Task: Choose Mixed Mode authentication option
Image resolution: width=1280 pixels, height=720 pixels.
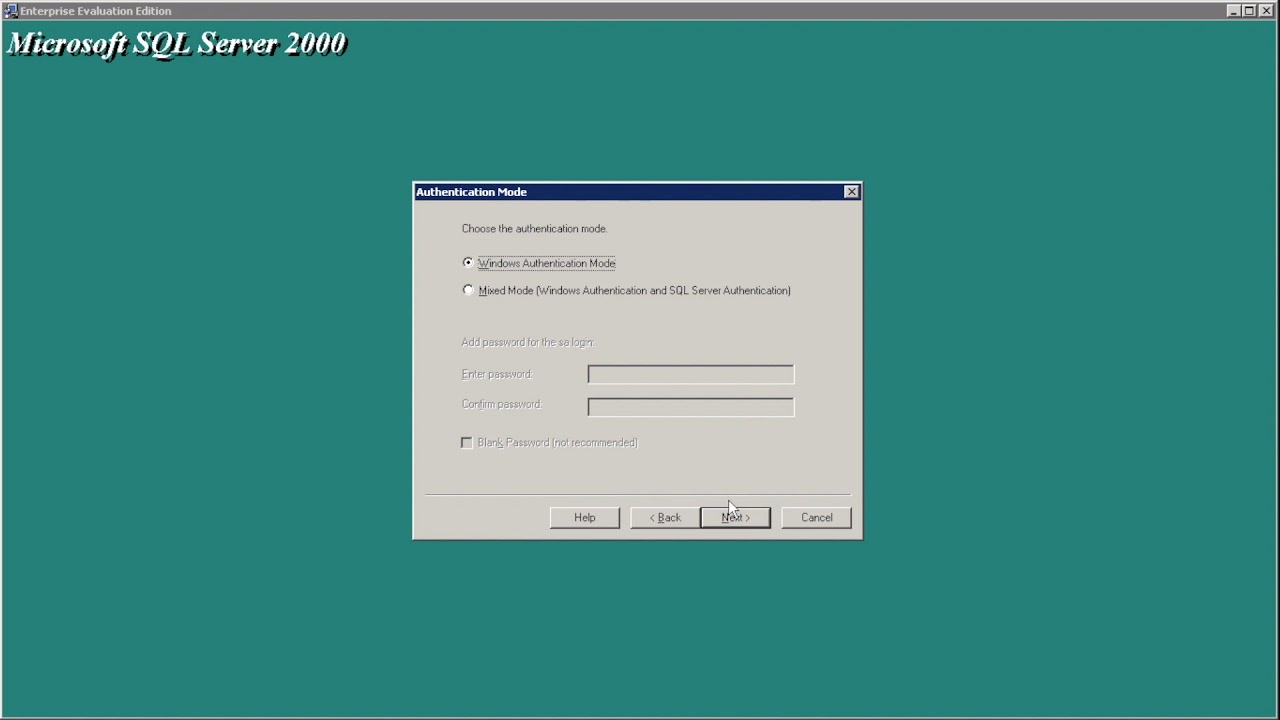Action: point(468,290)
